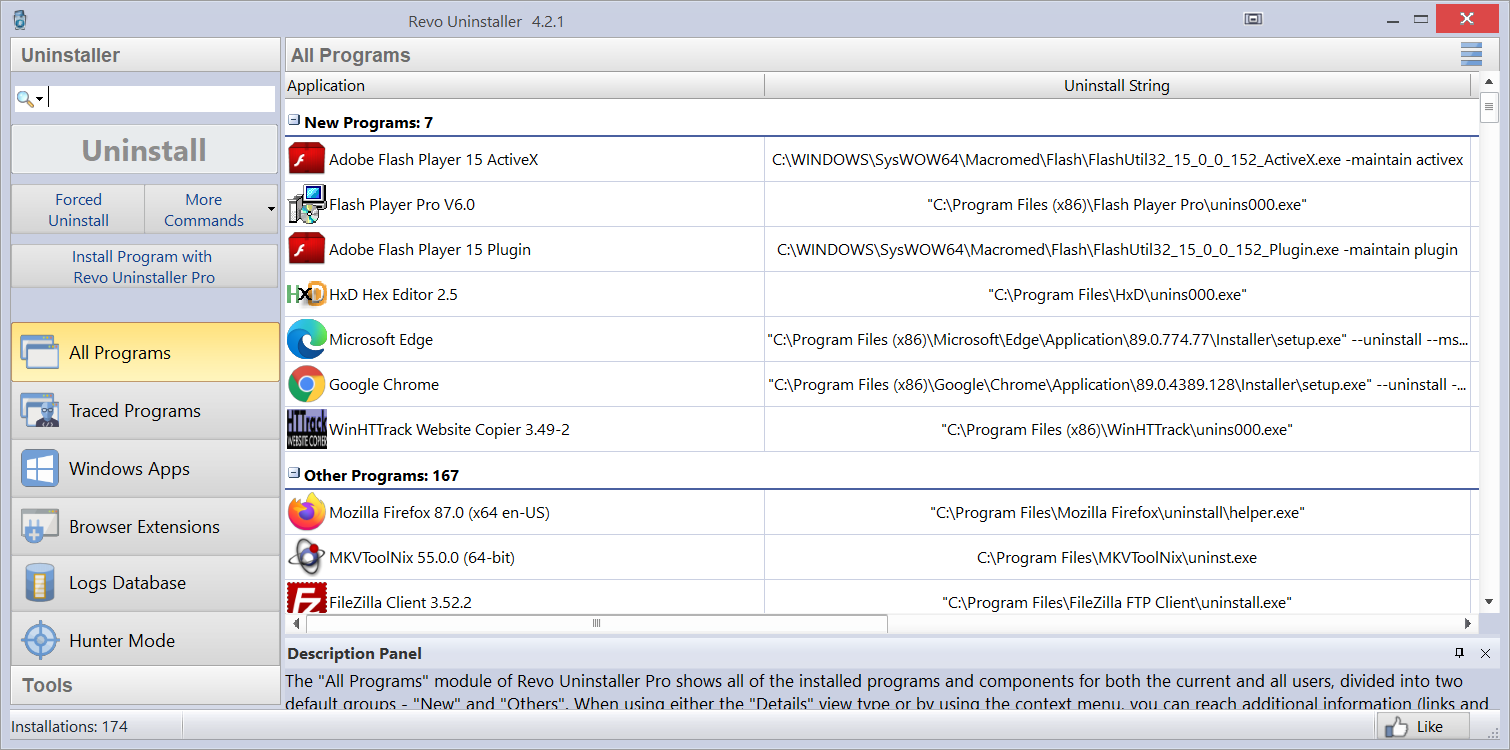This screenshot has width=1510, height=750.
Task: Click the Forced Uninstall button
Action: (x=78, y=210)
